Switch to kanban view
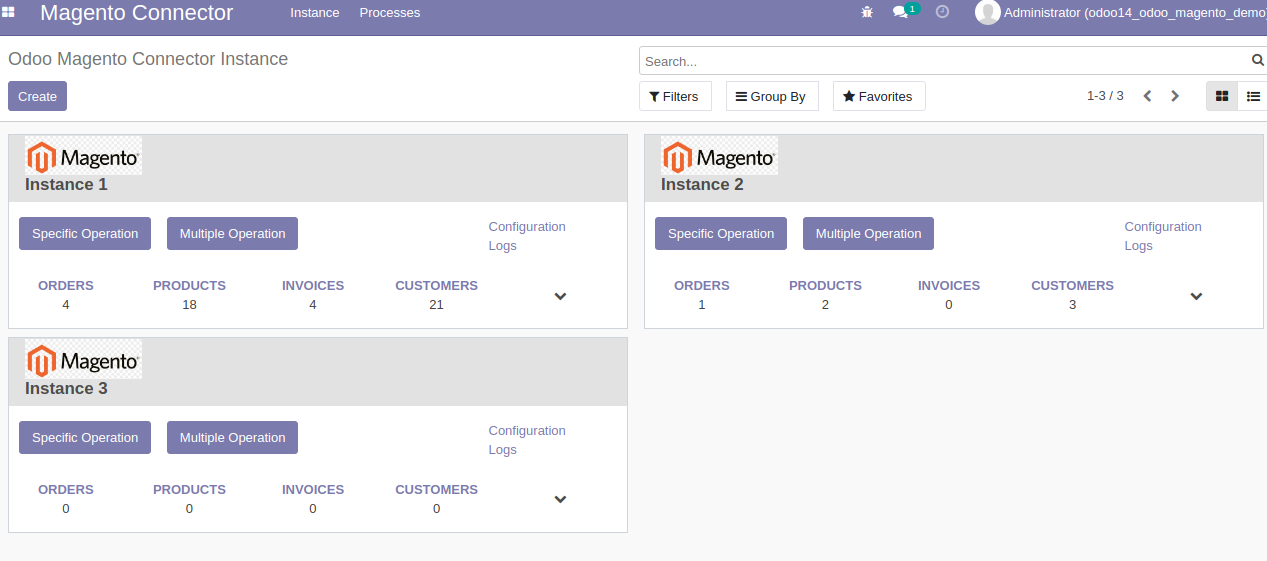 coord(1222,96)
